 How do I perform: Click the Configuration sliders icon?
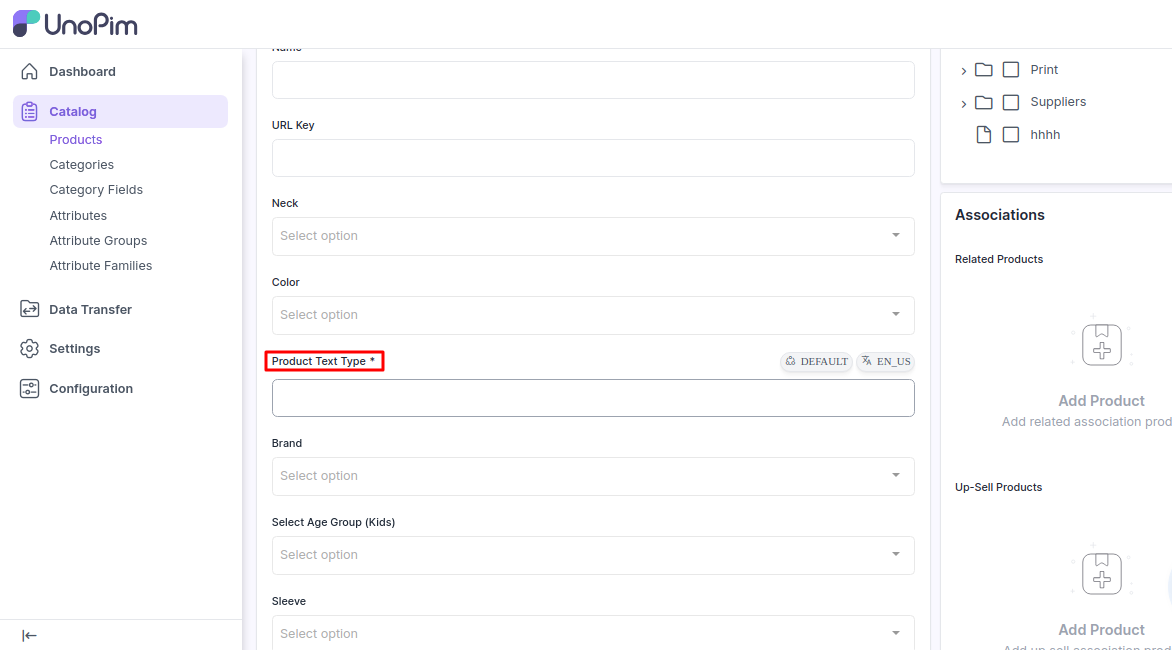[x=30, y=389]
